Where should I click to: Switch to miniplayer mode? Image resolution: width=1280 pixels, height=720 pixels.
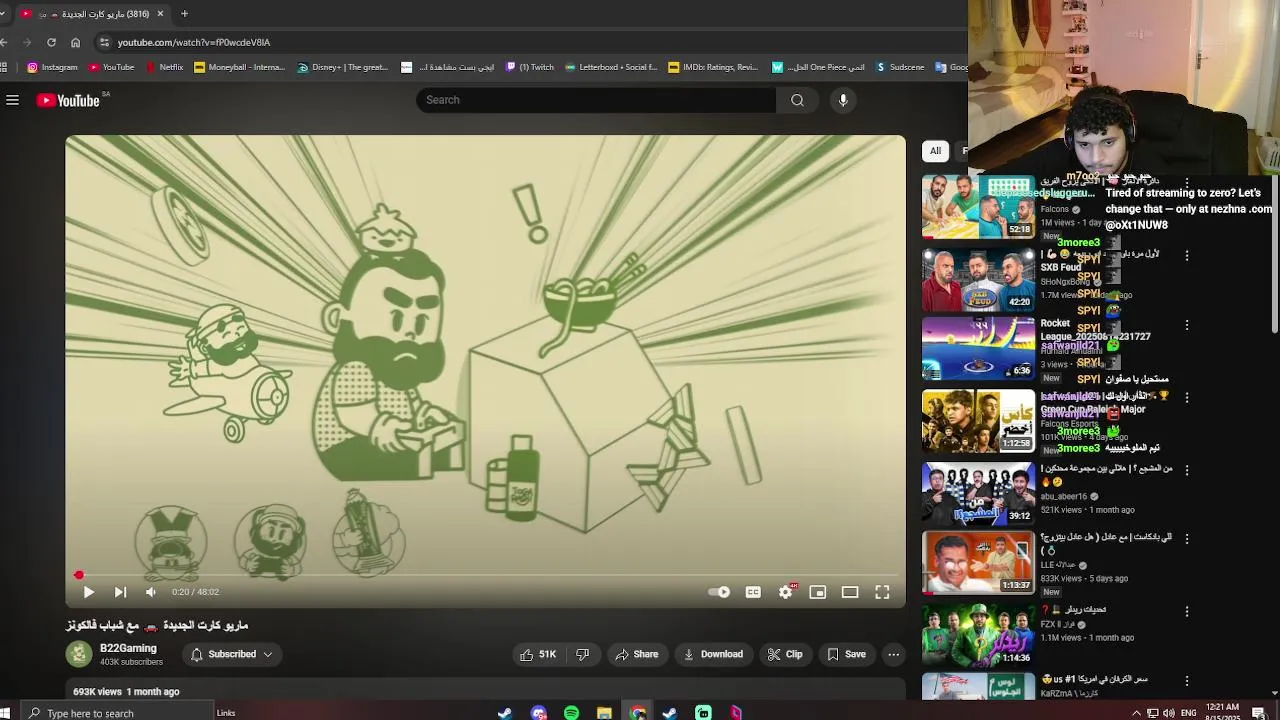click(x=818, y=592)
